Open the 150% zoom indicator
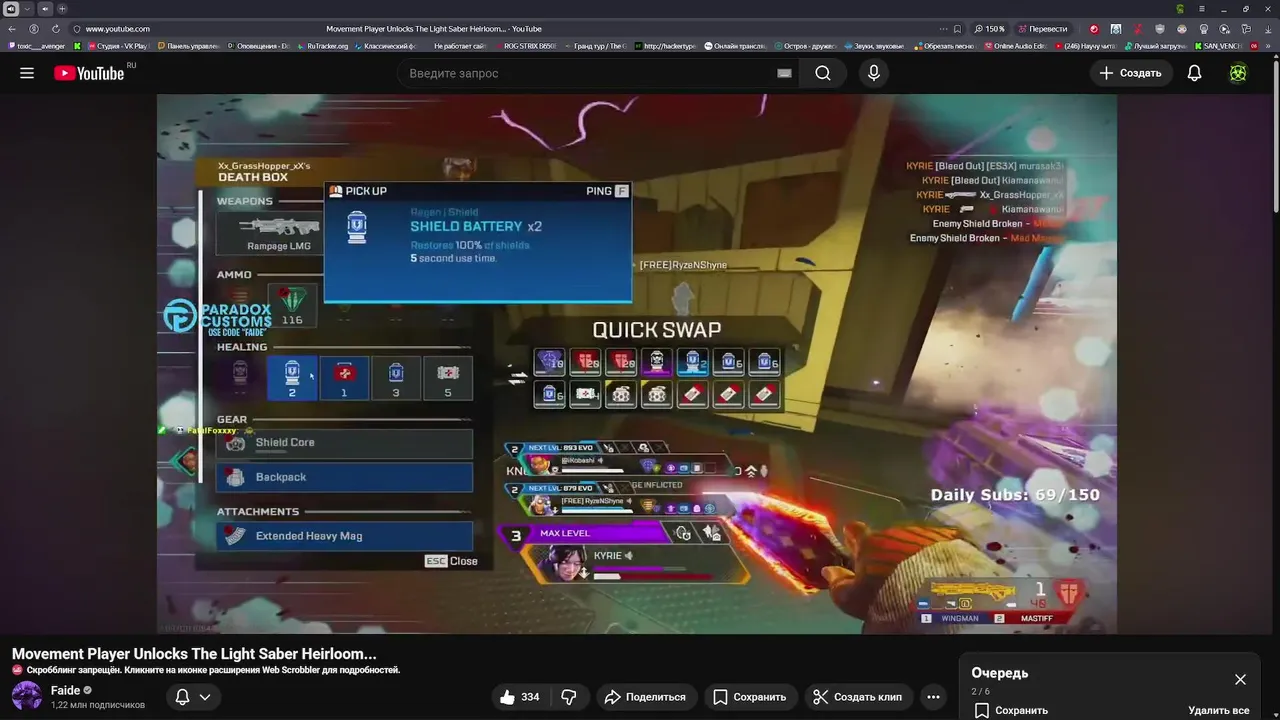1280x720 pixels. 989,29
